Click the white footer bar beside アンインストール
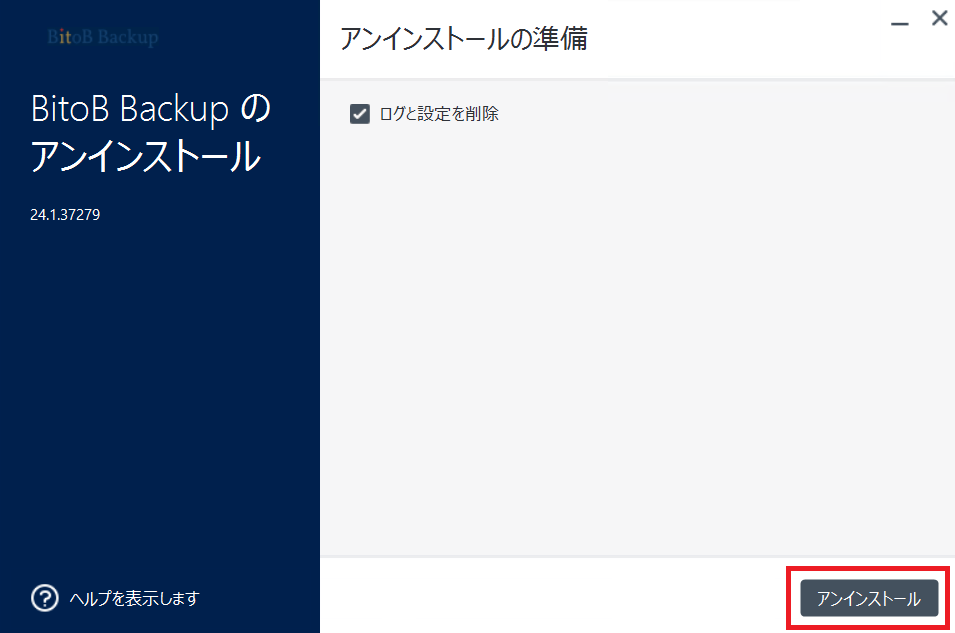955x633 pixels. click(548, 596)
